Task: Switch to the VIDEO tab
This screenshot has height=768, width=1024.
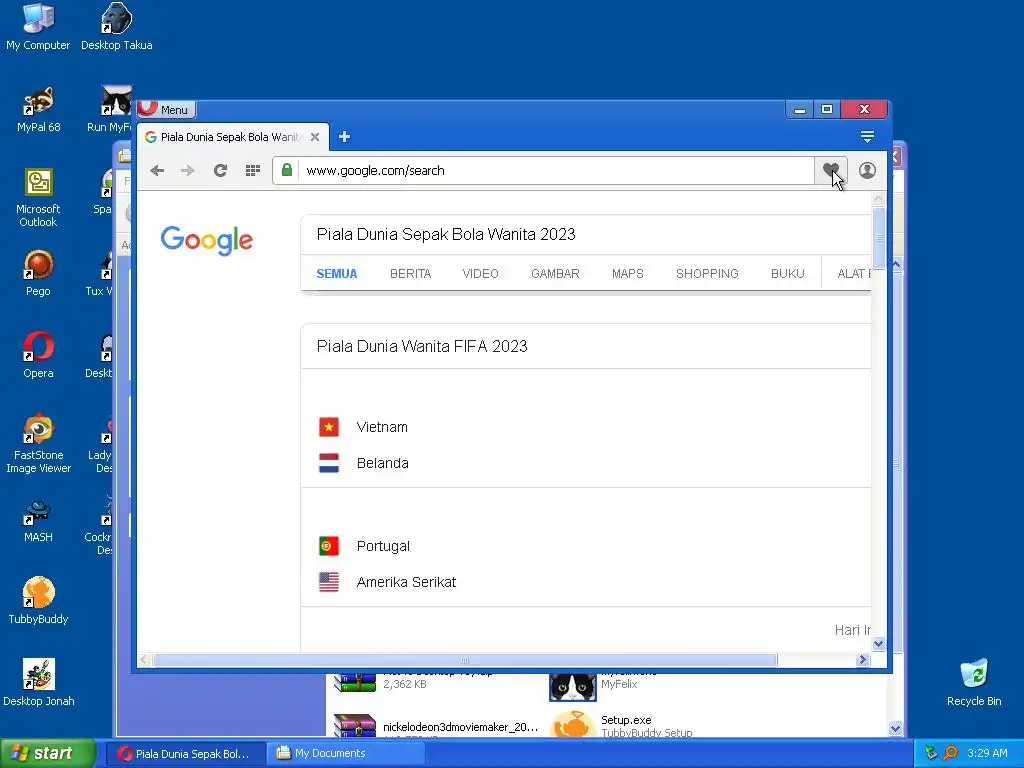Action: (481, 274)
